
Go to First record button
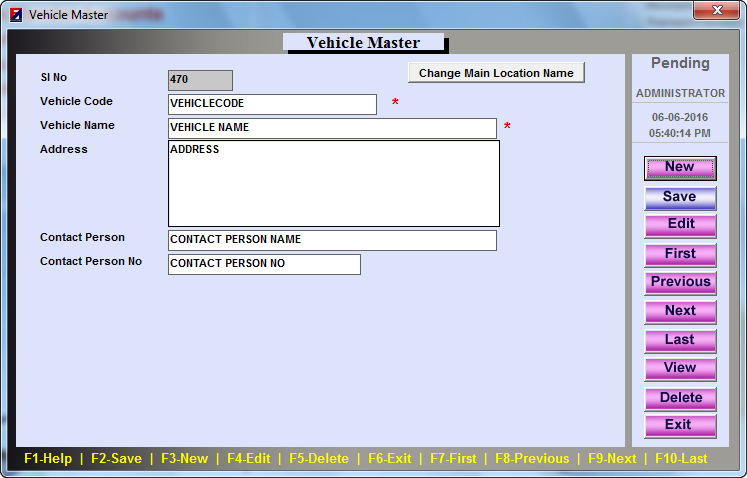[680, 254]
